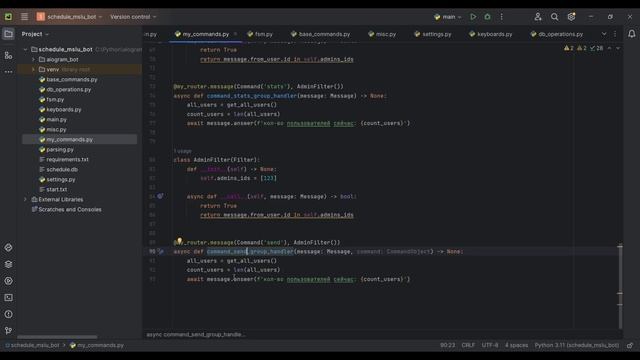The image size is (640, 360).
Task: Click my_commands.py breadcrumb in the navigation bar
Action: coord(97,345)
